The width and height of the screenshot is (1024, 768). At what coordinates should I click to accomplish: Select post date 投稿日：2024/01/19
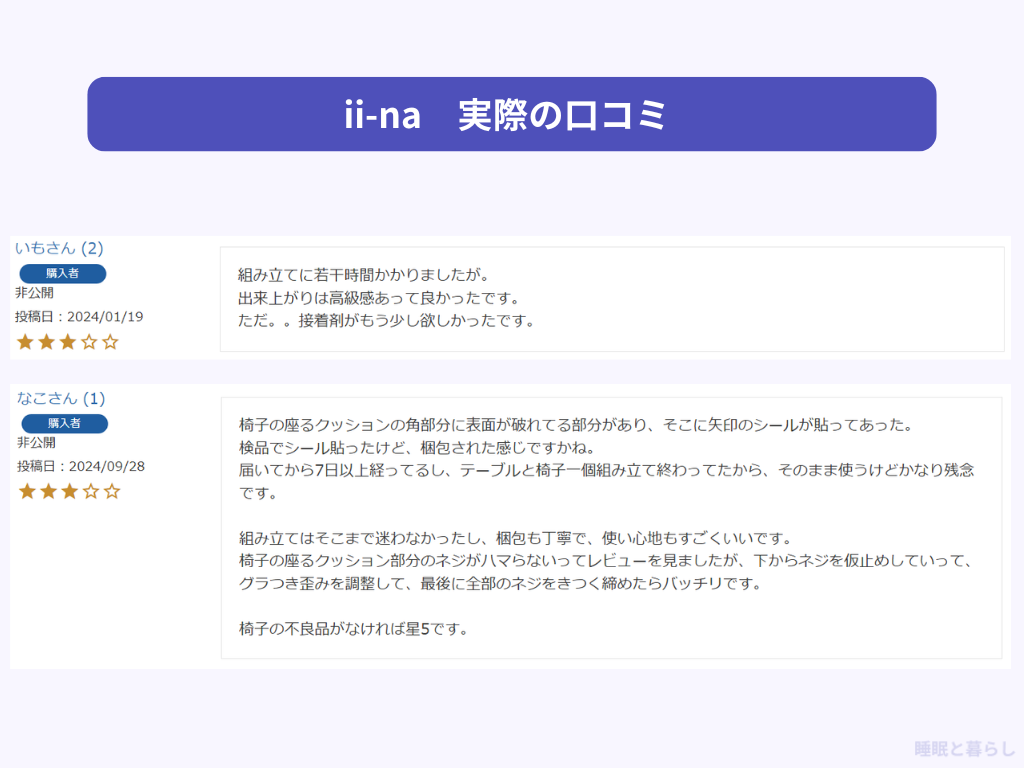coord(79,317)
